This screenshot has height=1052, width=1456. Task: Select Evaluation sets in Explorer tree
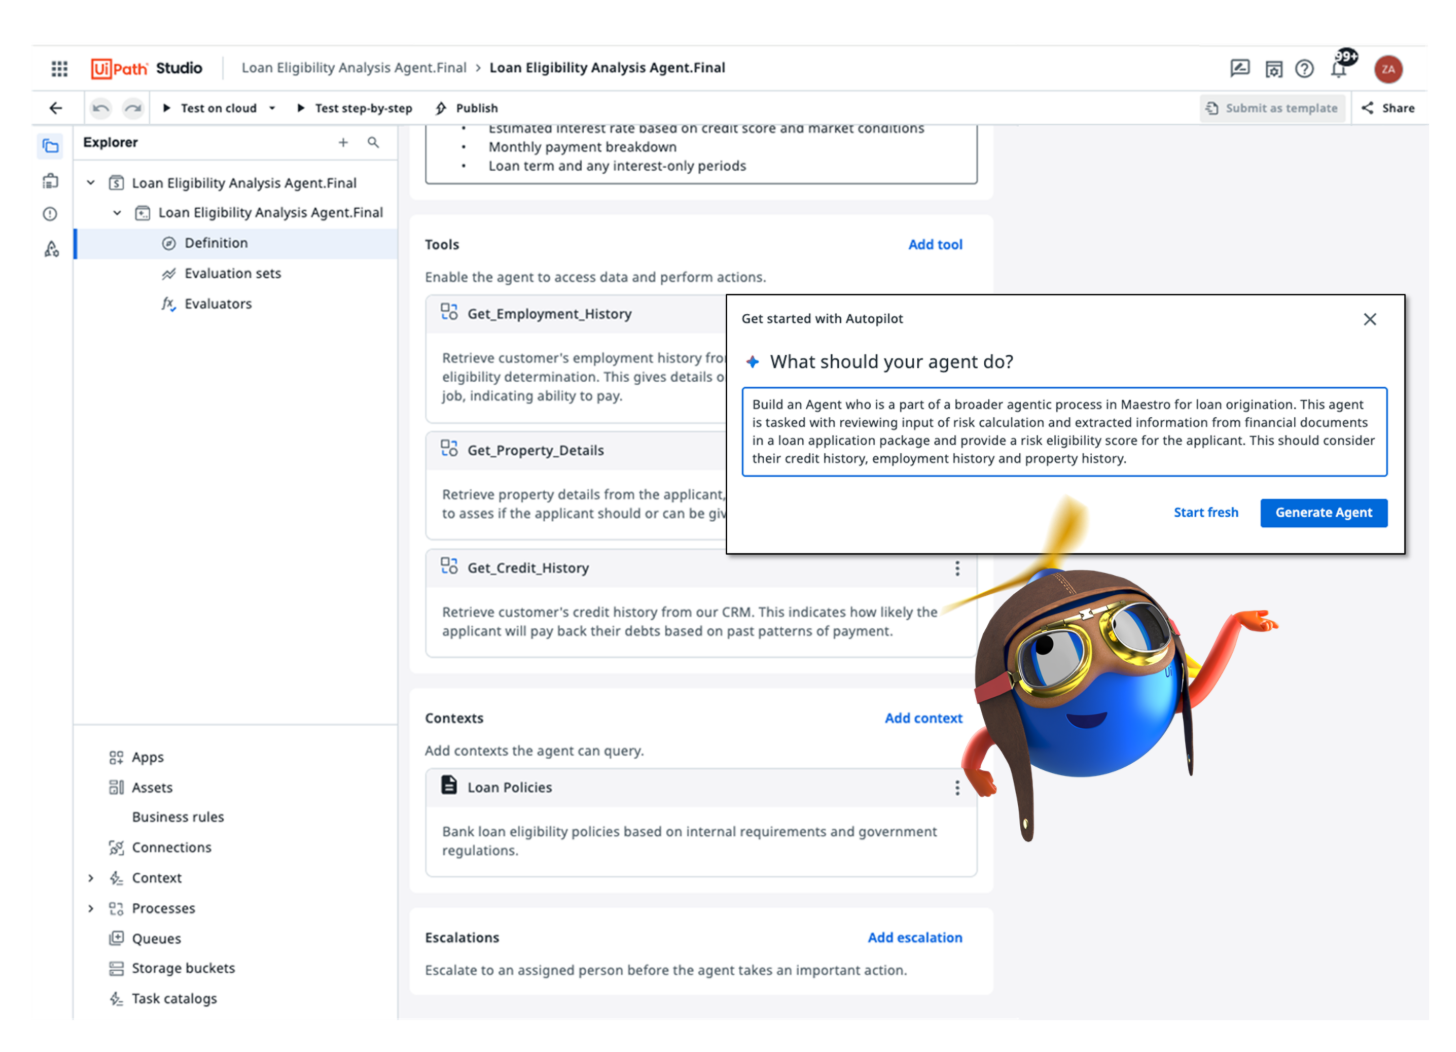[232, 273]
